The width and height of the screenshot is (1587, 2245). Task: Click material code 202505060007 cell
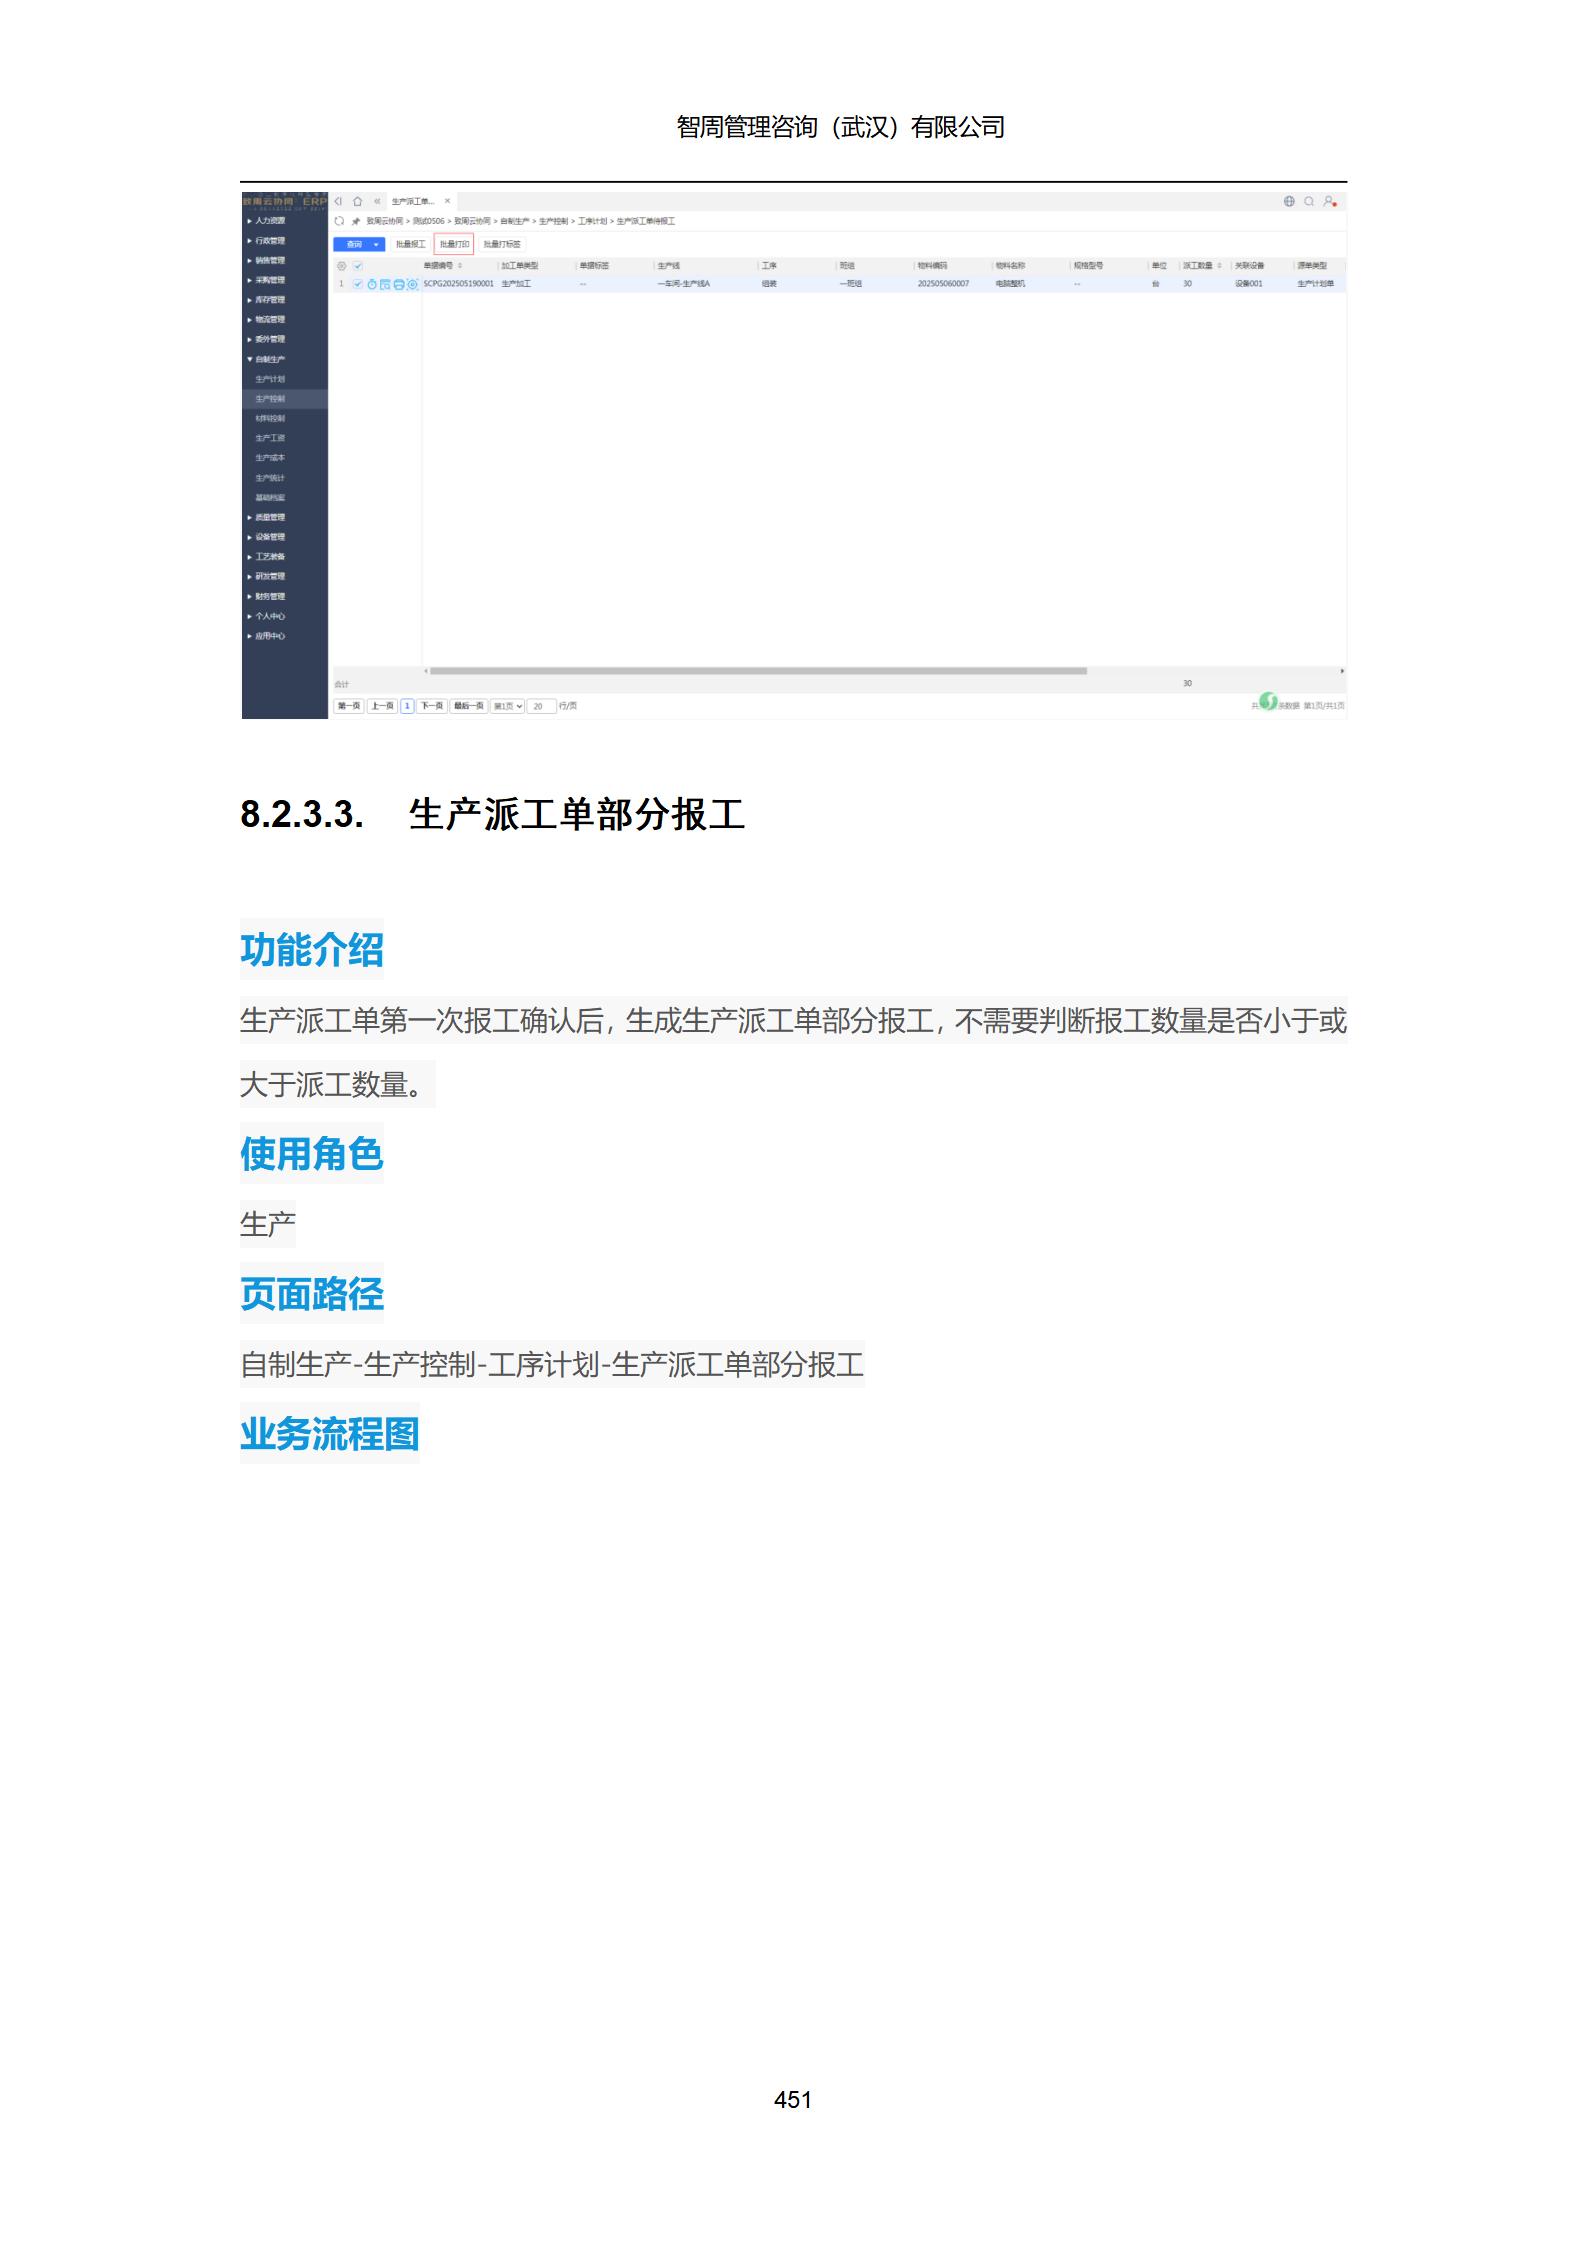tap(943, 284)
